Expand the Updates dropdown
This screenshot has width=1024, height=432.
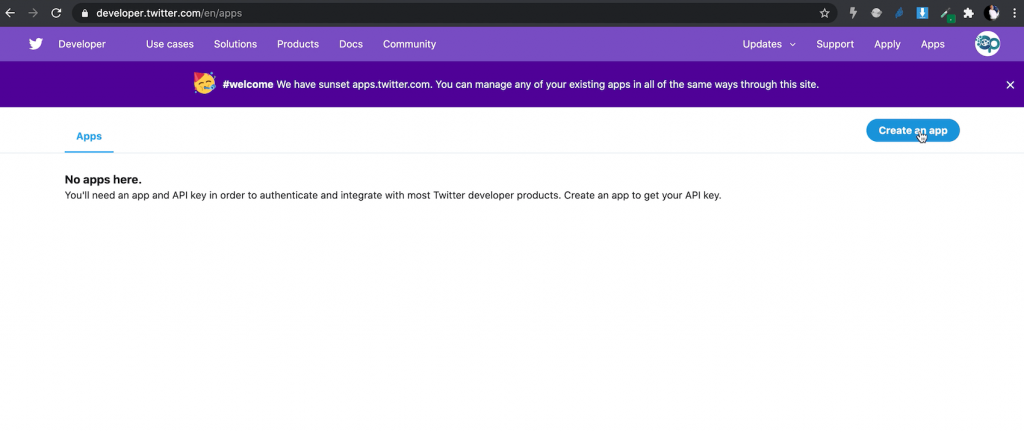769,44
